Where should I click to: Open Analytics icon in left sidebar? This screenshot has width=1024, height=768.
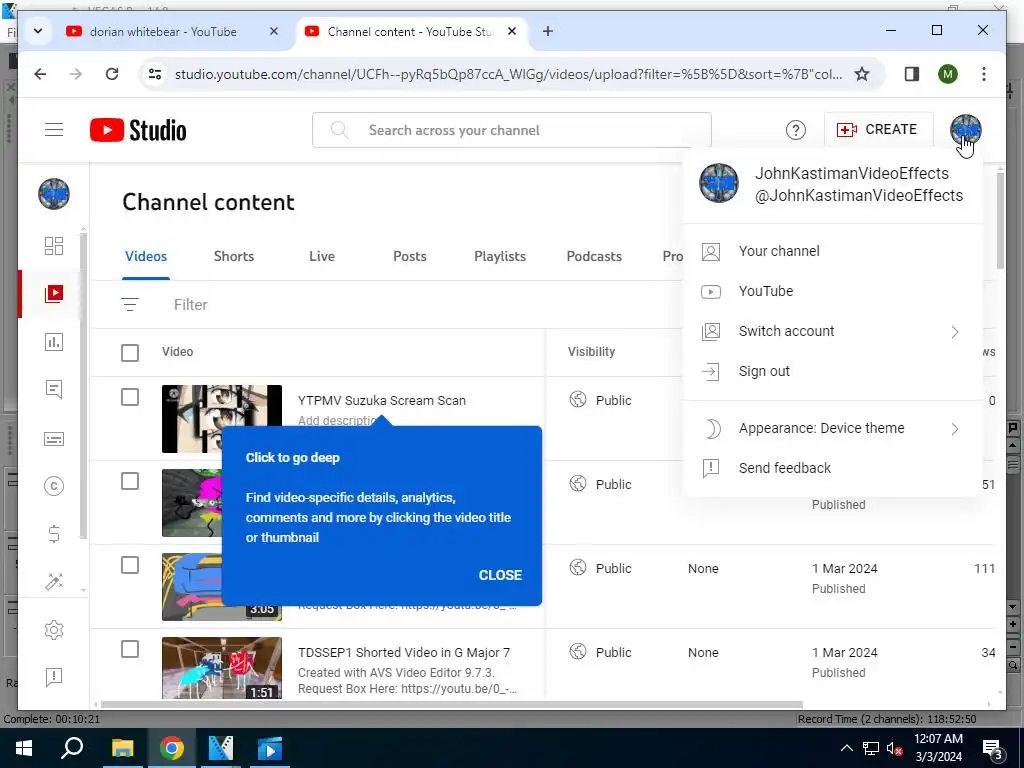[x=54, y=342]
